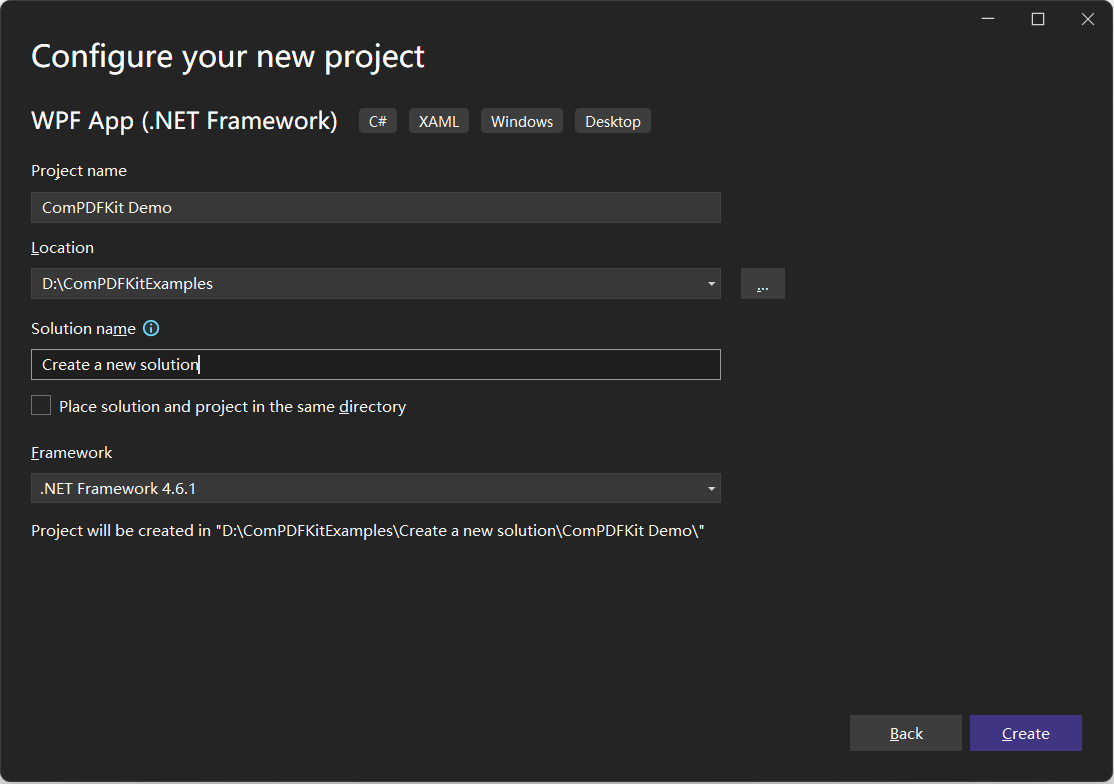Close the configure project dialog

[1088, 19]
